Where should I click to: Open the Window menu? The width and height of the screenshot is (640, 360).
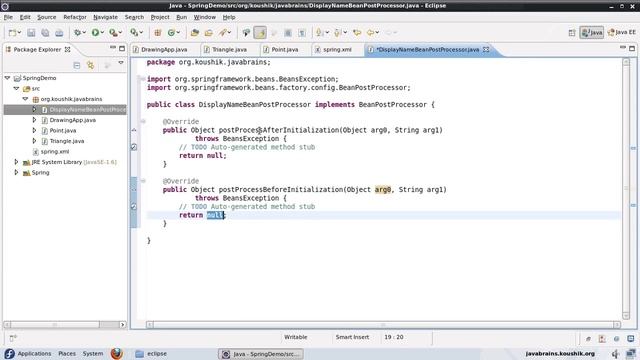pyautogui.click(x=204, y=17)
